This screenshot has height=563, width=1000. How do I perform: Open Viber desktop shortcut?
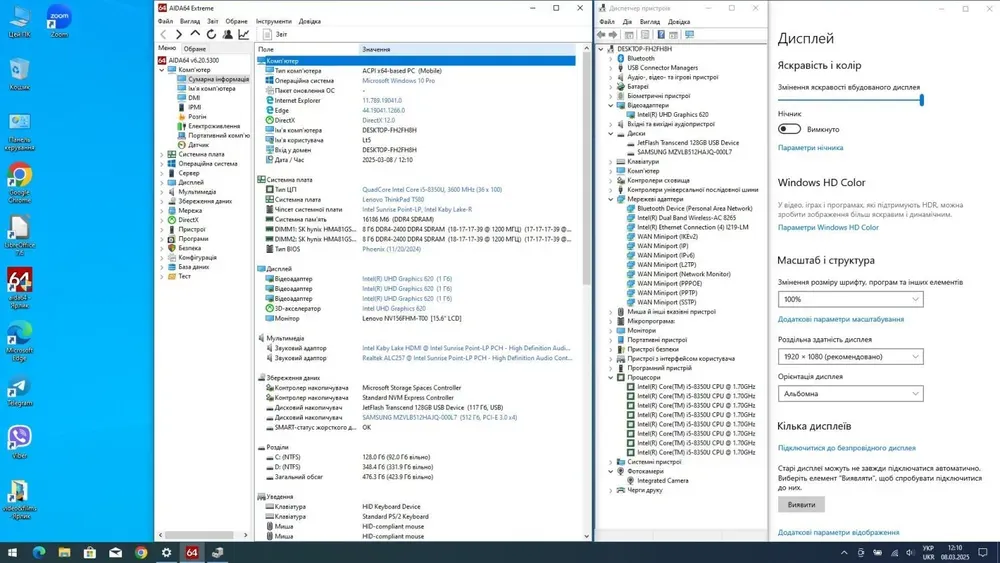tap(19, 438)
